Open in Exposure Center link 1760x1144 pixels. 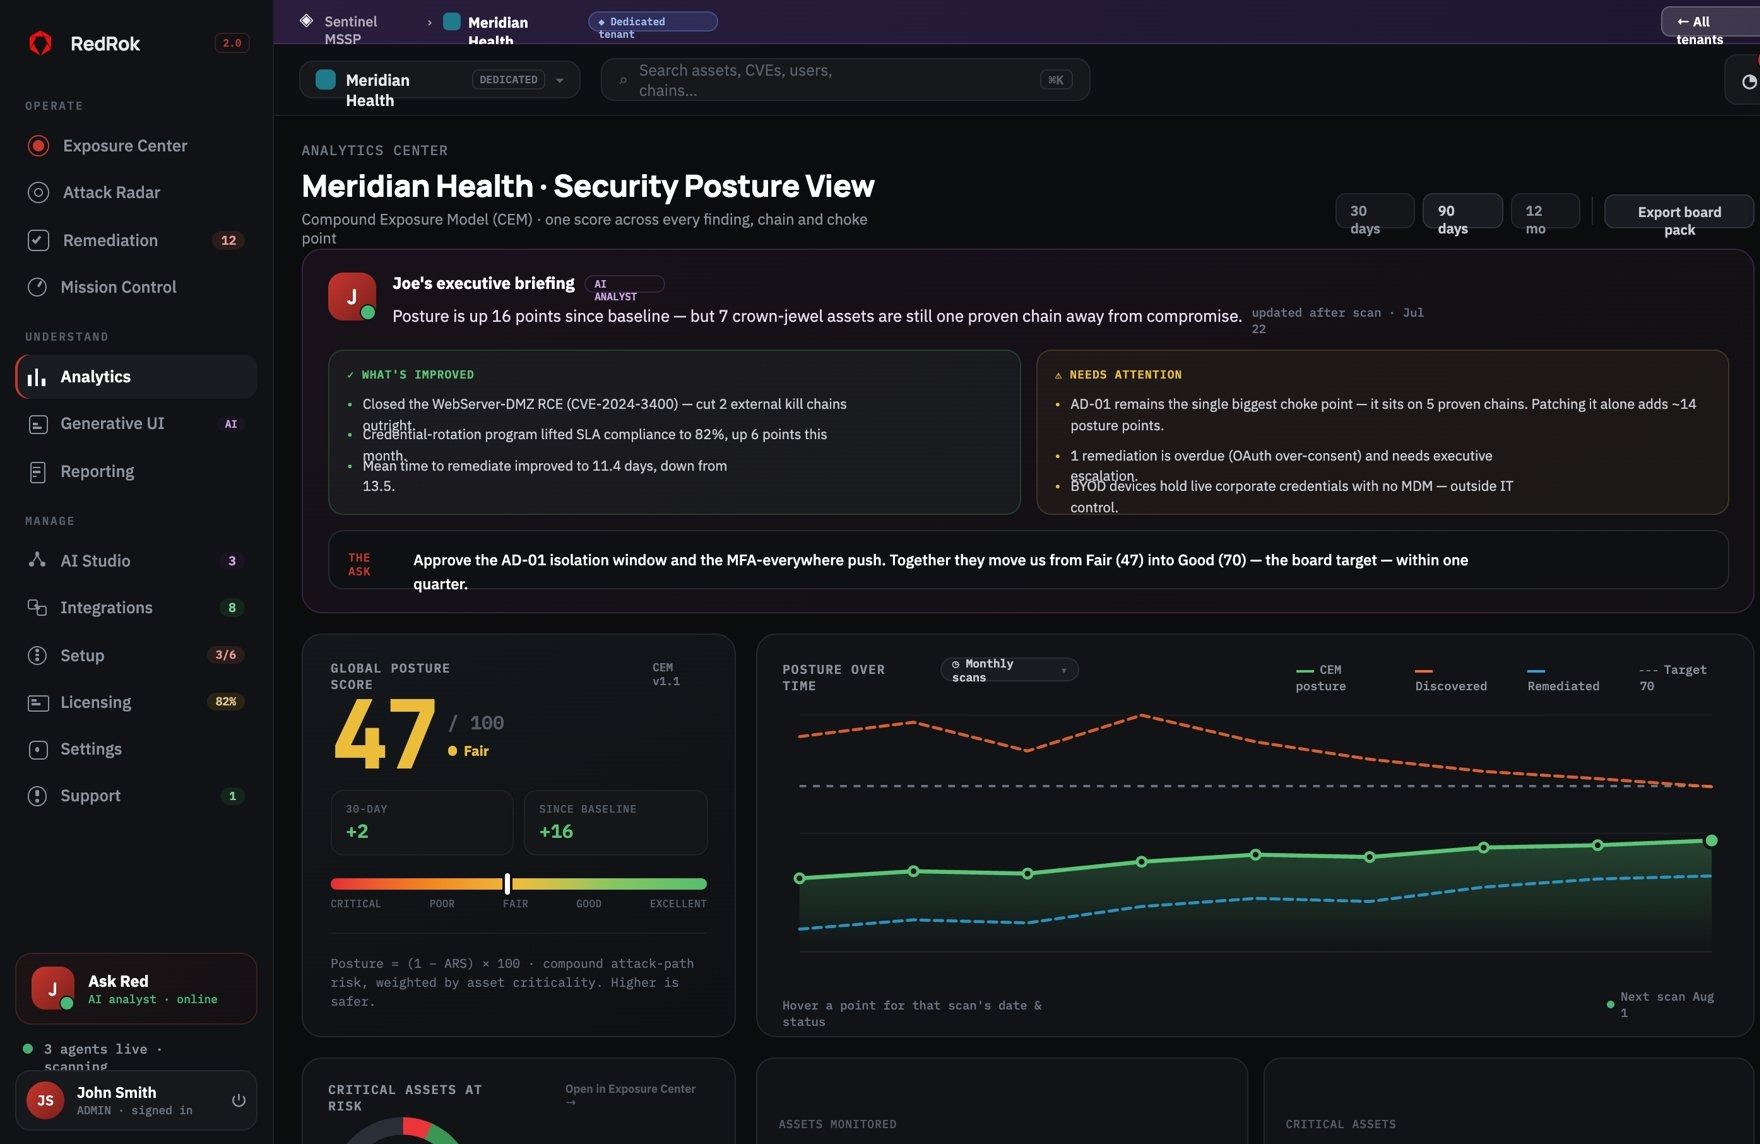pos(630,1095)
